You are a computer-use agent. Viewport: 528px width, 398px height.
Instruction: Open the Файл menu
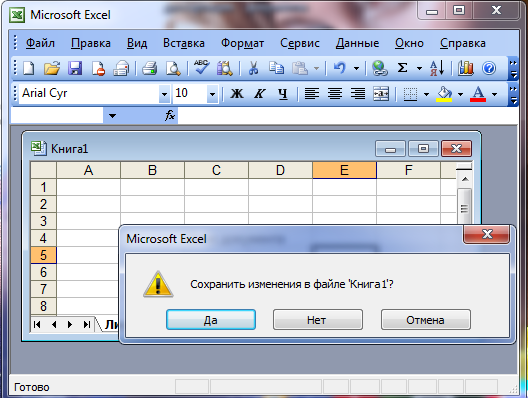point(40,43)
